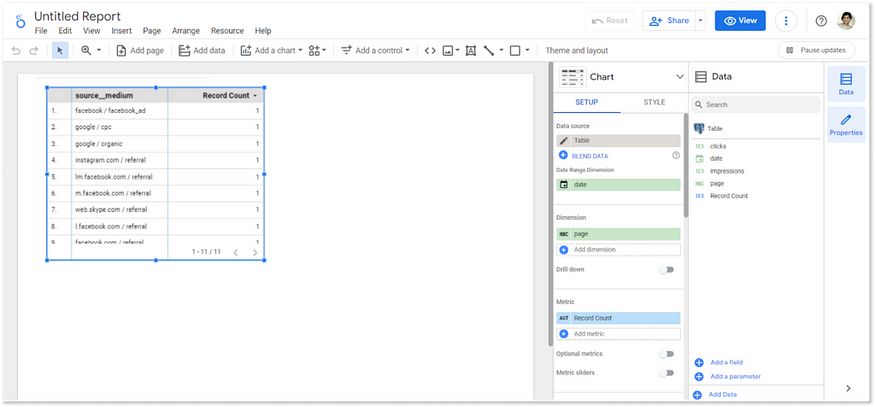The image size is (875, 407).
Task: Click the help question mark icon
Action: click(x=821, y=21)
